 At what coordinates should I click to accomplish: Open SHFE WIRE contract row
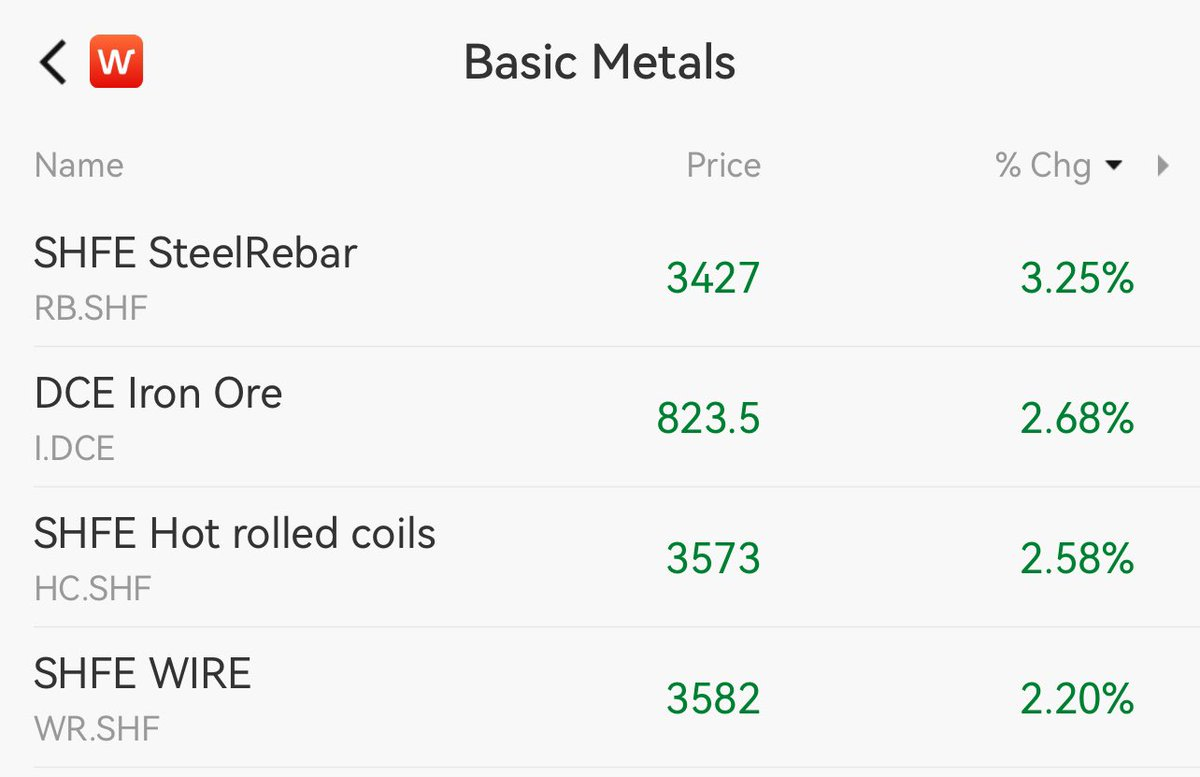coord(600,697)
